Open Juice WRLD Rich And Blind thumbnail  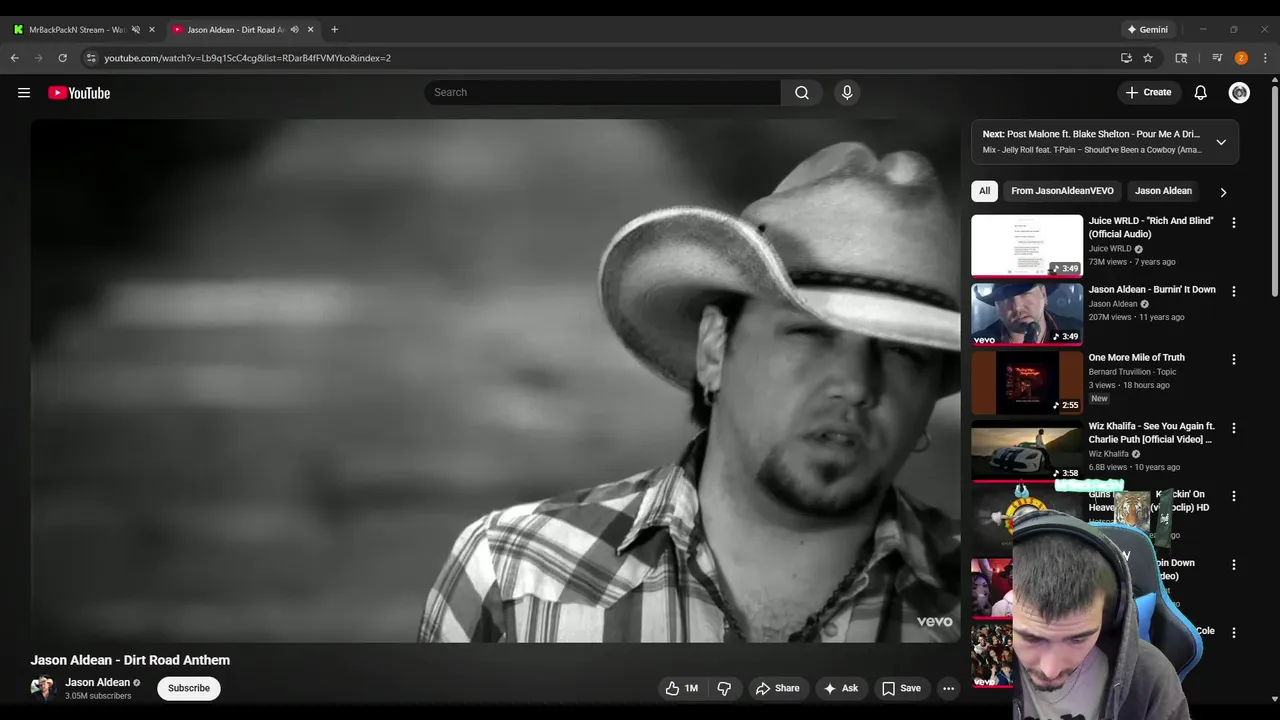tap(1027, 245)
